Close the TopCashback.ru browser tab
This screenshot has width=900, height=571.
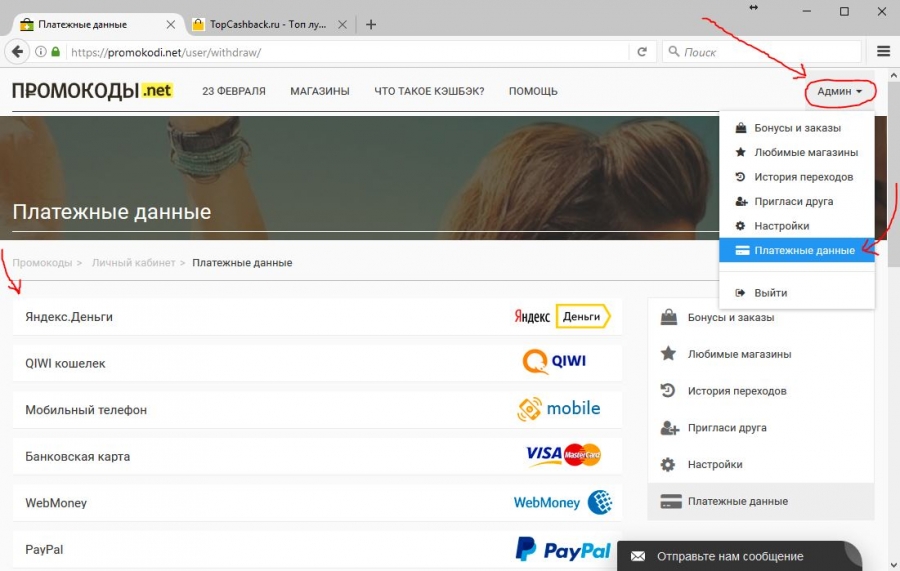(342, 25)
